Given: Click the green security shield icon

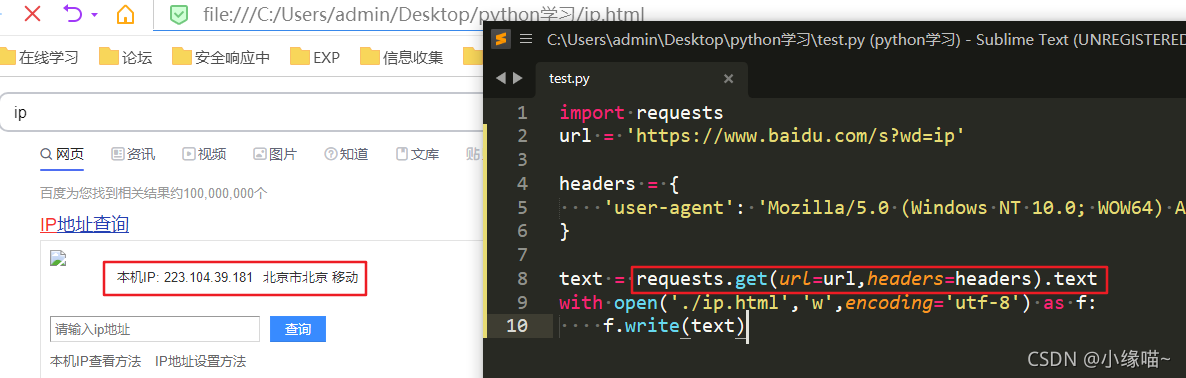Looking at the screenshot, I should coord(179,14).
